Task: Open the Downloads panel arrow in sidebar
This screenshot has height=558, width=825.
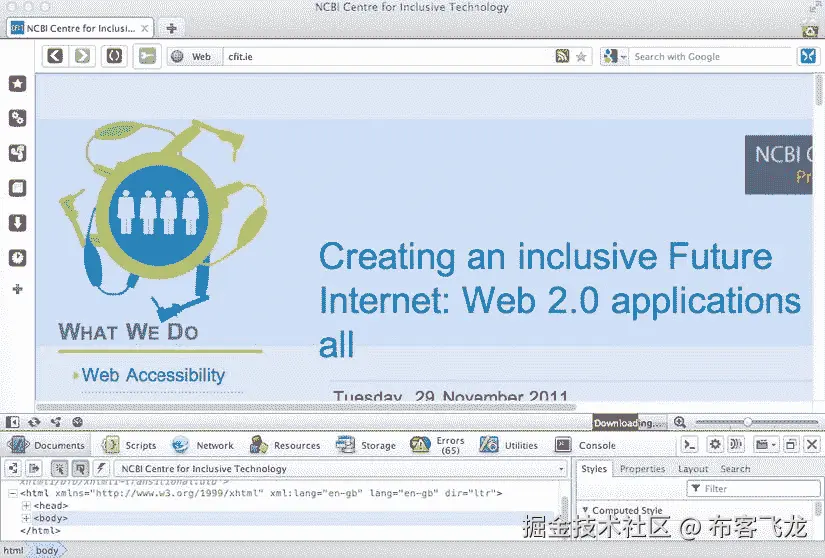Action: click(17, 223)
